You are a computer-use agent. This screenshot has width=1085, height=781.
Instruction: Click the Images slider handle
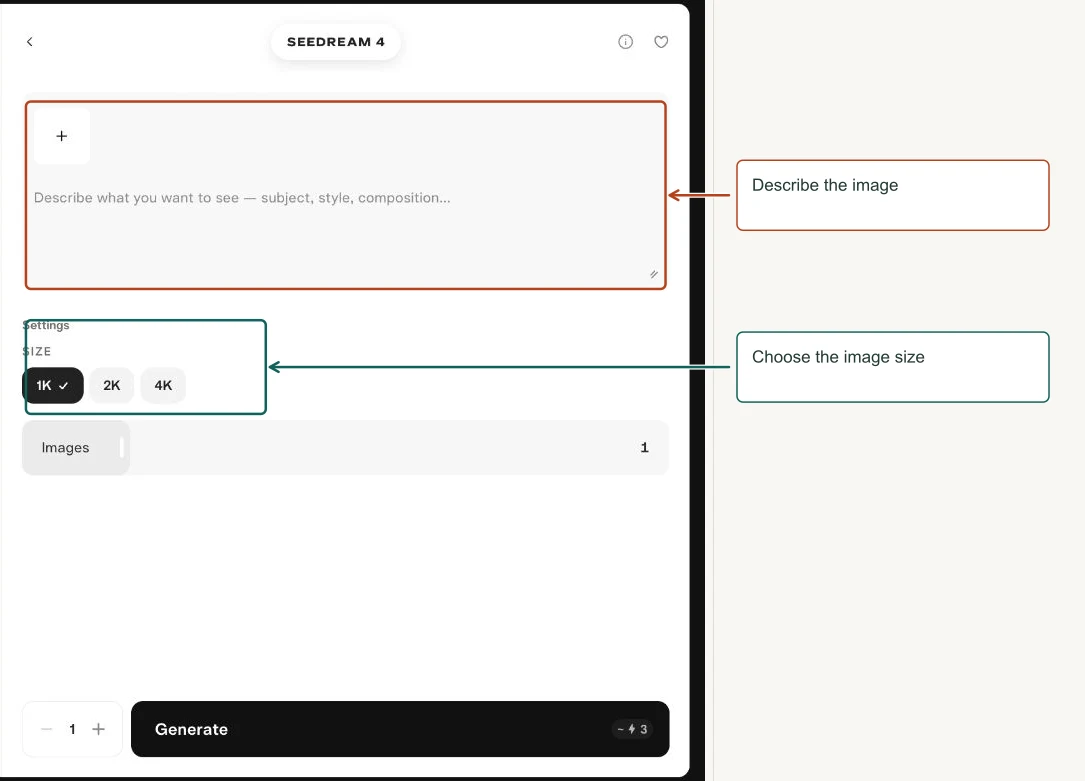point(122,448)
